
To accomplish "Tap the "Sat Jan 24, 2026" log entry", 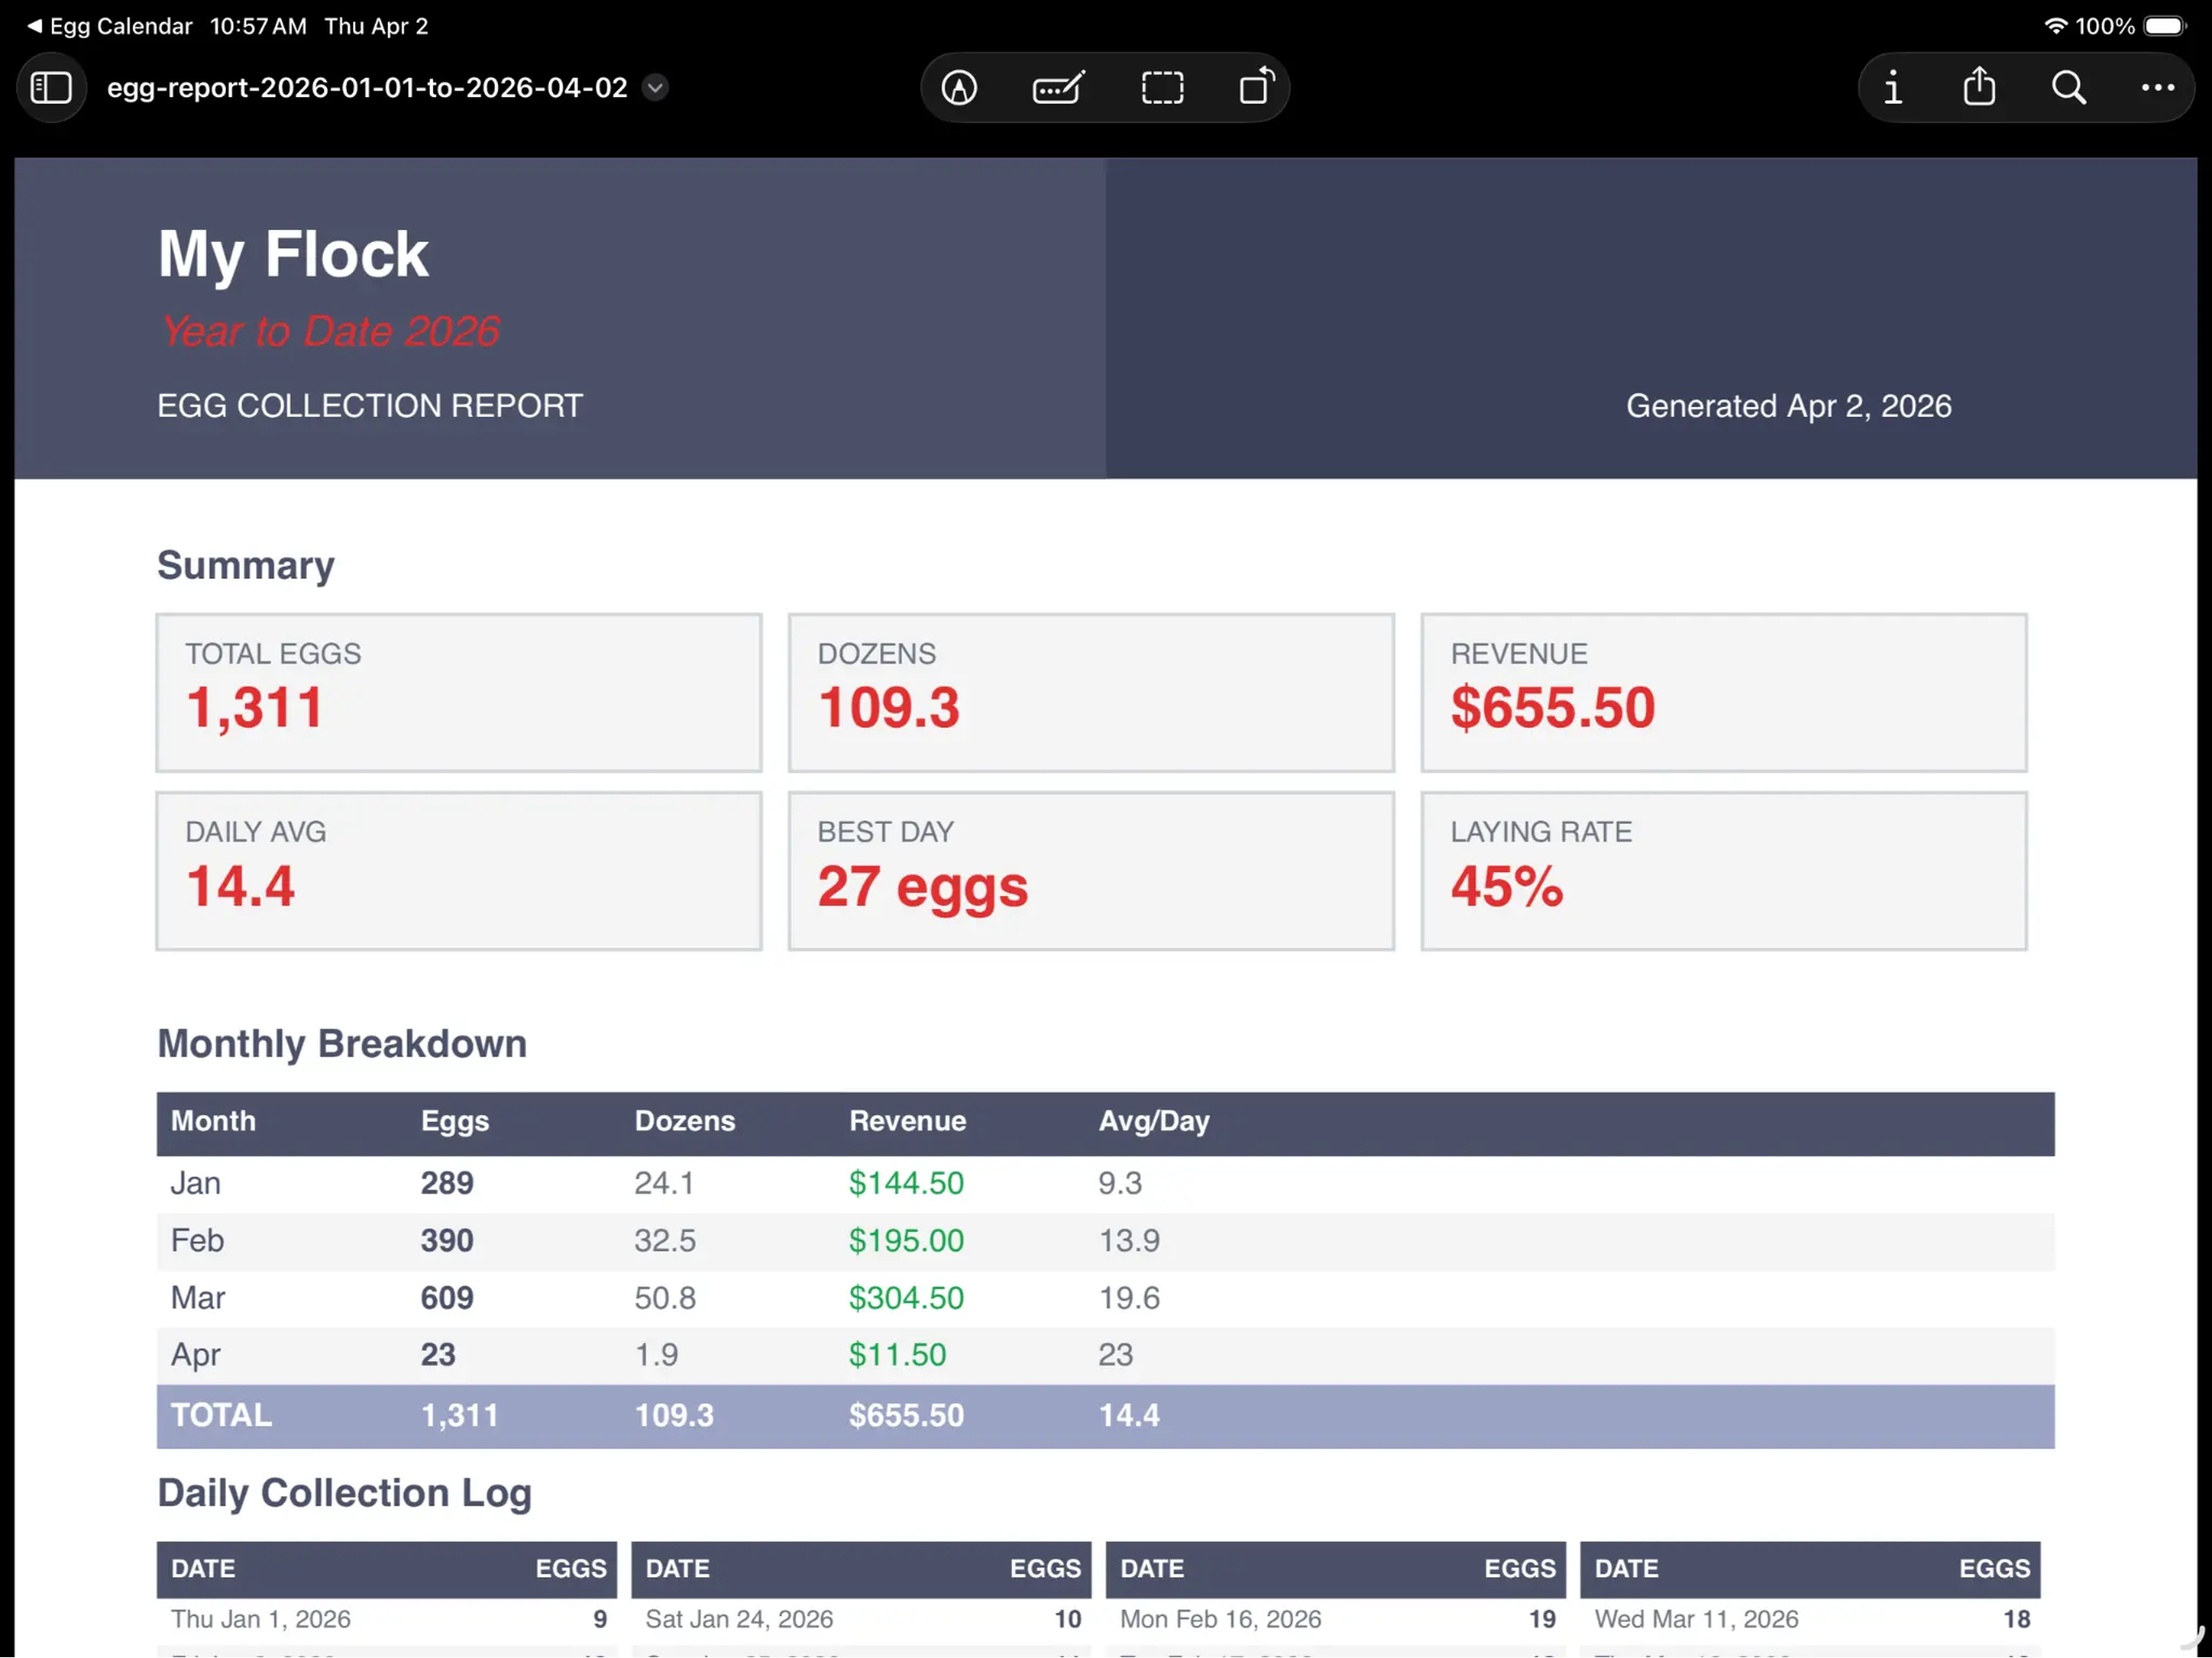I will pyautogui.click(x=739, y=1619).
